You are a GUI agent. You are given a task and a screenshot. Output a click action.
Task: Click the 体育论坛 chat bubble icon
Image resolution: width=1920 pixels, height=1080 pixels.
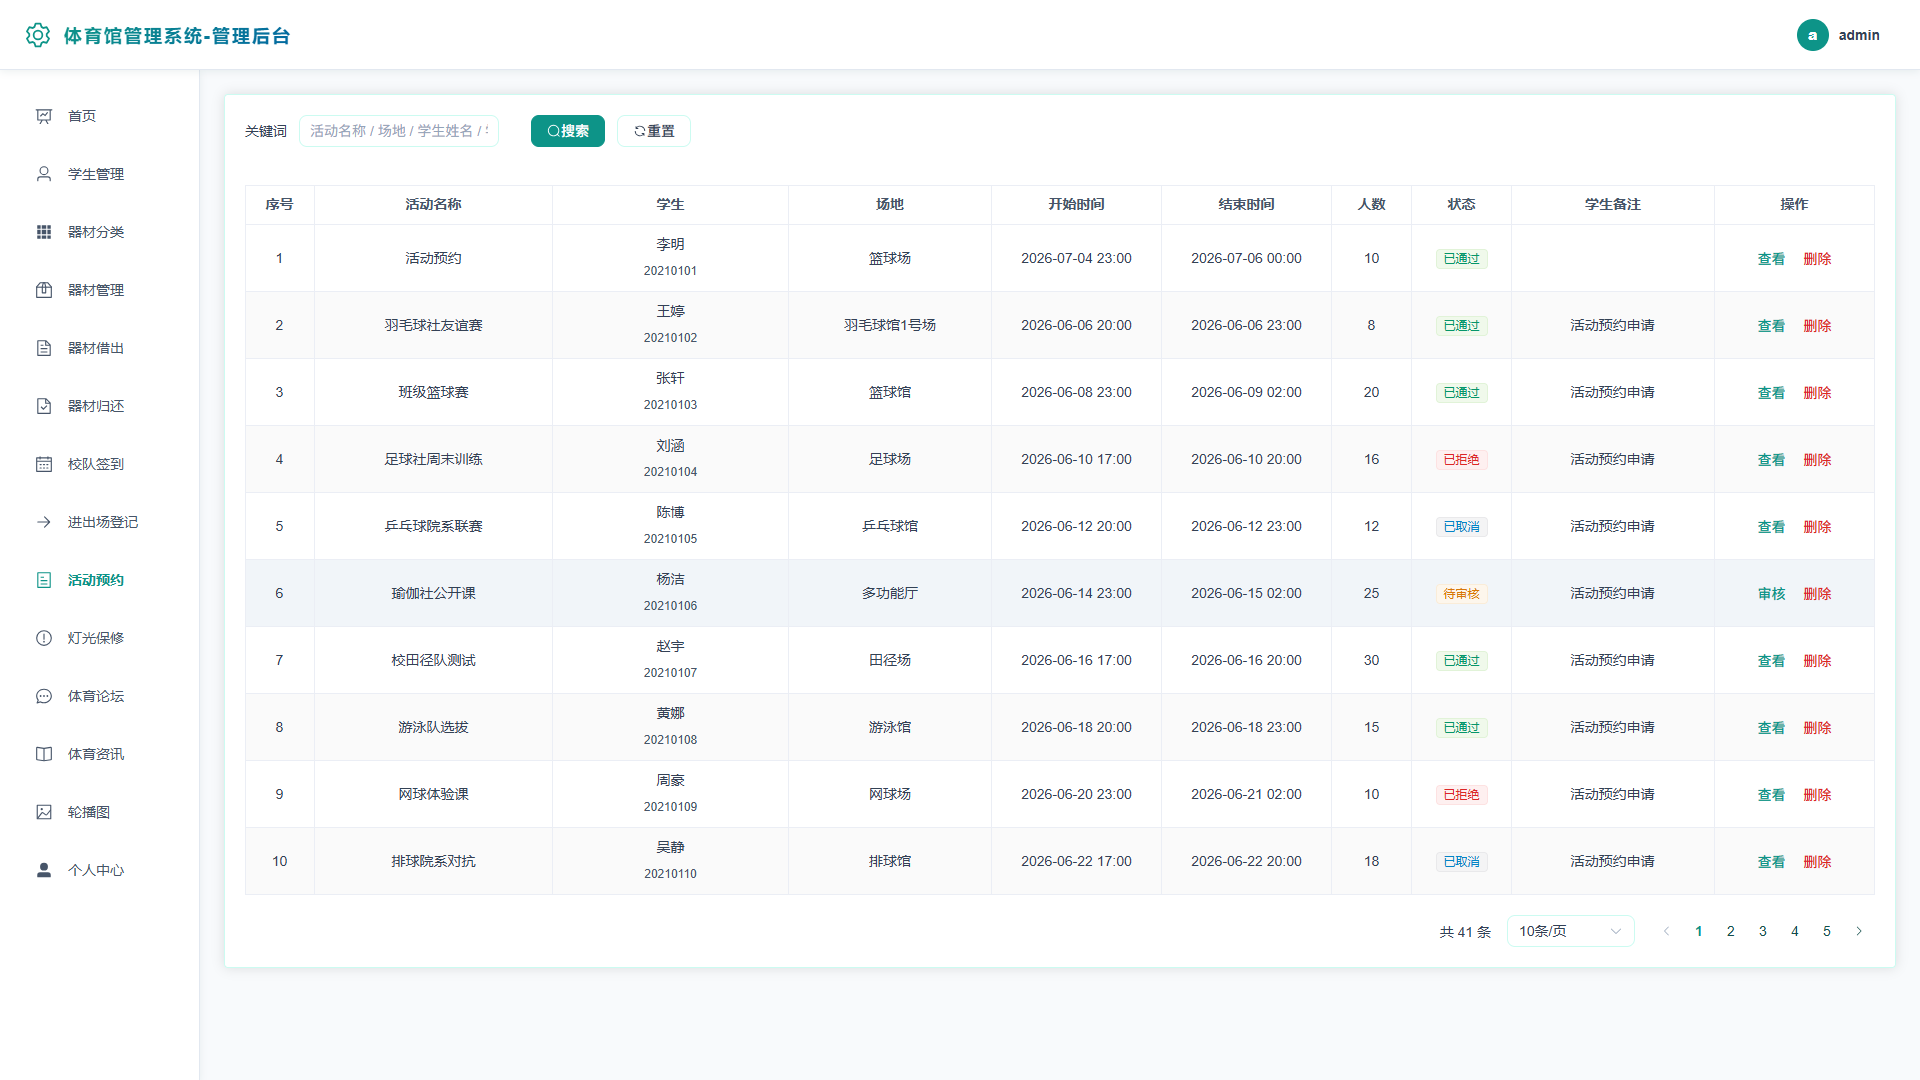(x=44, y=696)
